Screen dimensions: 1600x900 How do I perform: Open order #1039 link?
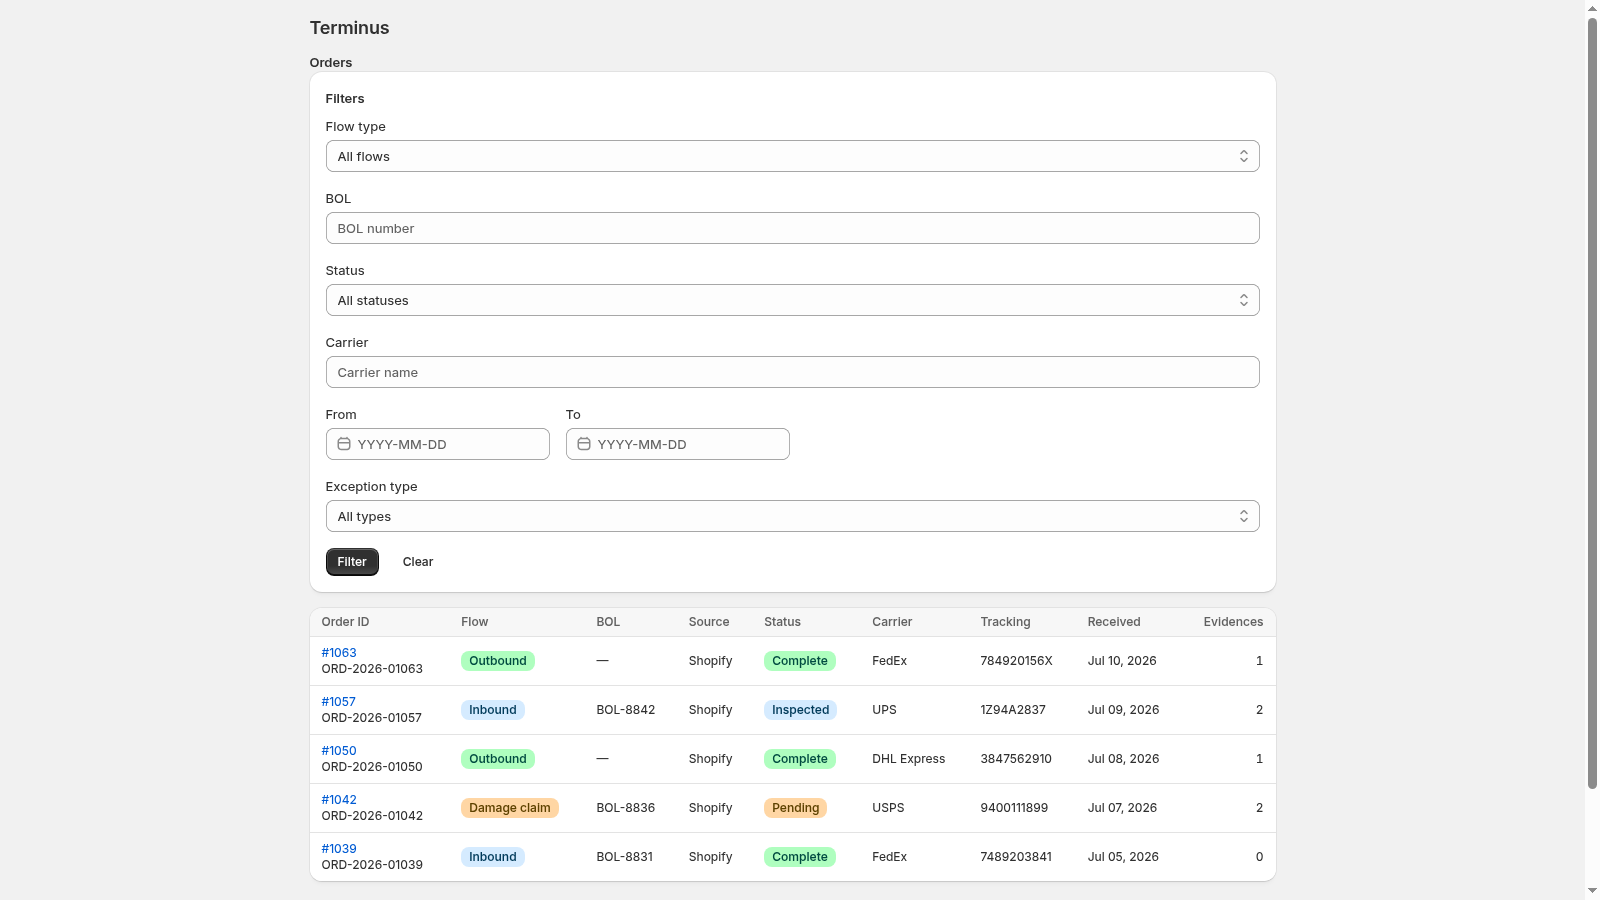click(x=339, y=849)
